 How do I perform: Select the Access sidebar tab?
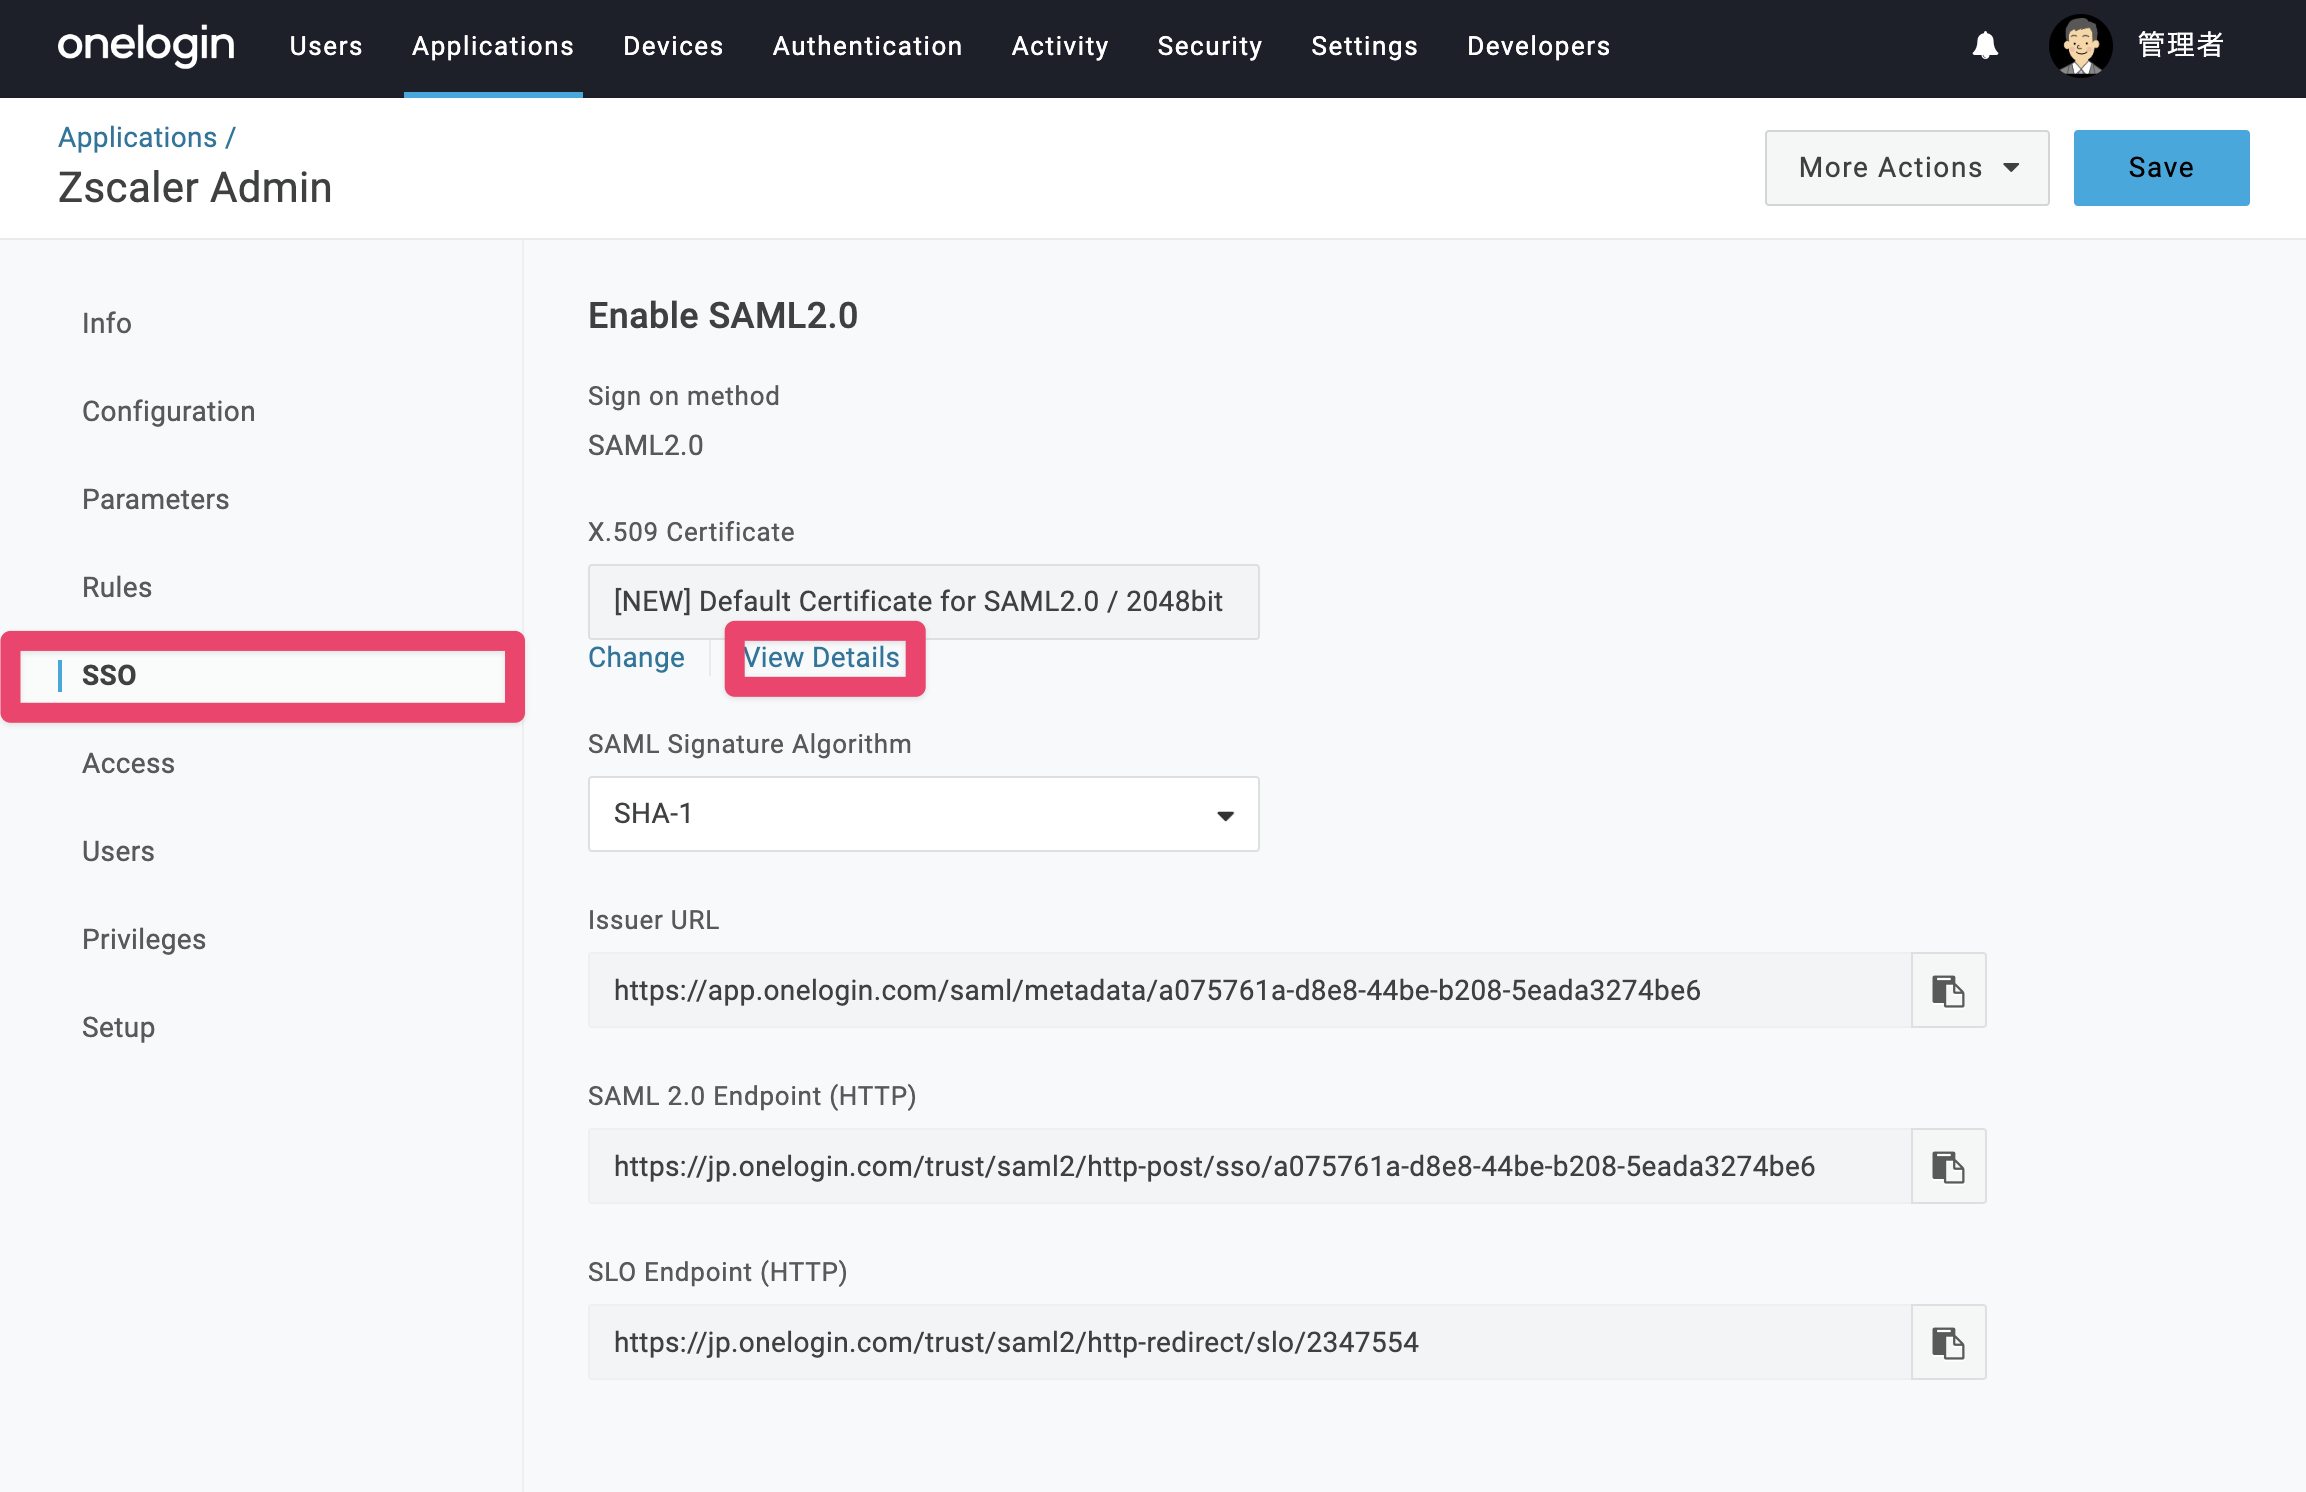pos(128,763)
